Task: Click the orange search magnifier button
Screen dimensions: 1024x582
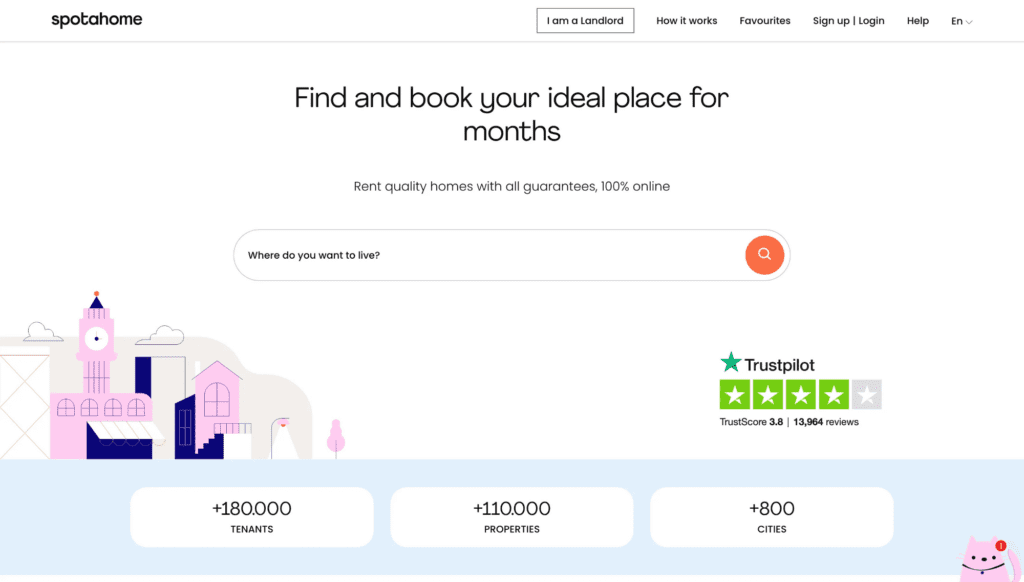Action: tap(764, 255)
